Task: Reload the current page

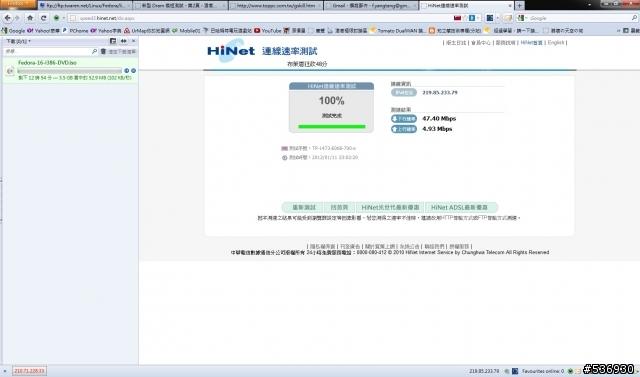Action: pos(43,18)
